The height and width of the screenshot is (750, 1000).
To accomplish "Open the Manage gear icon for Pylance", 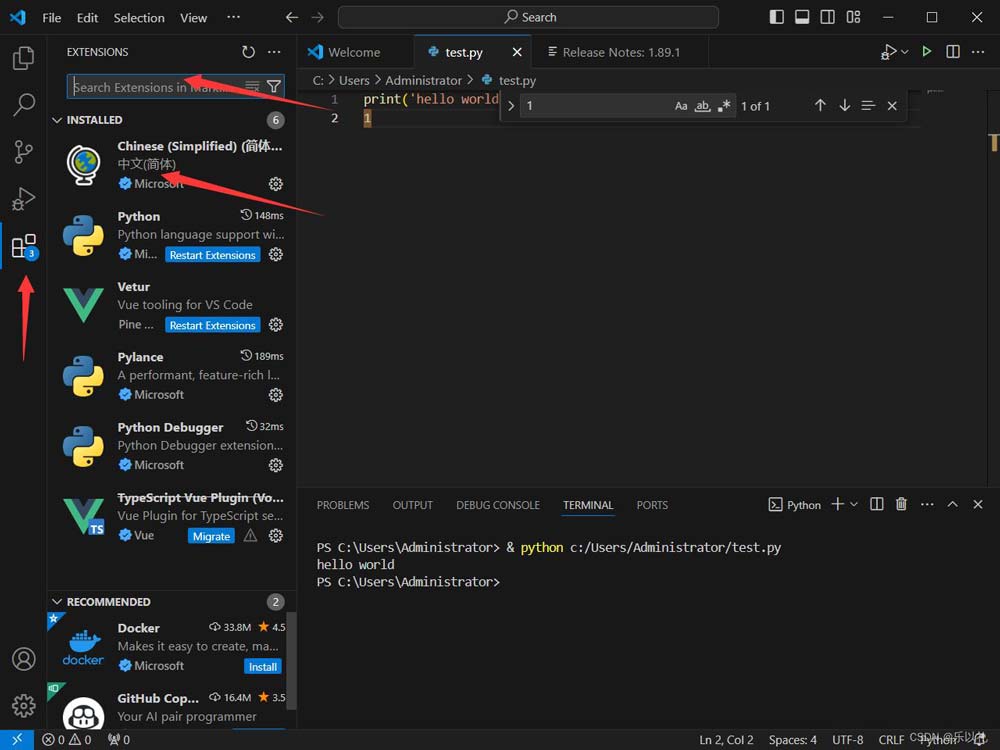I will pyautogui.click(x=276, y=394).
